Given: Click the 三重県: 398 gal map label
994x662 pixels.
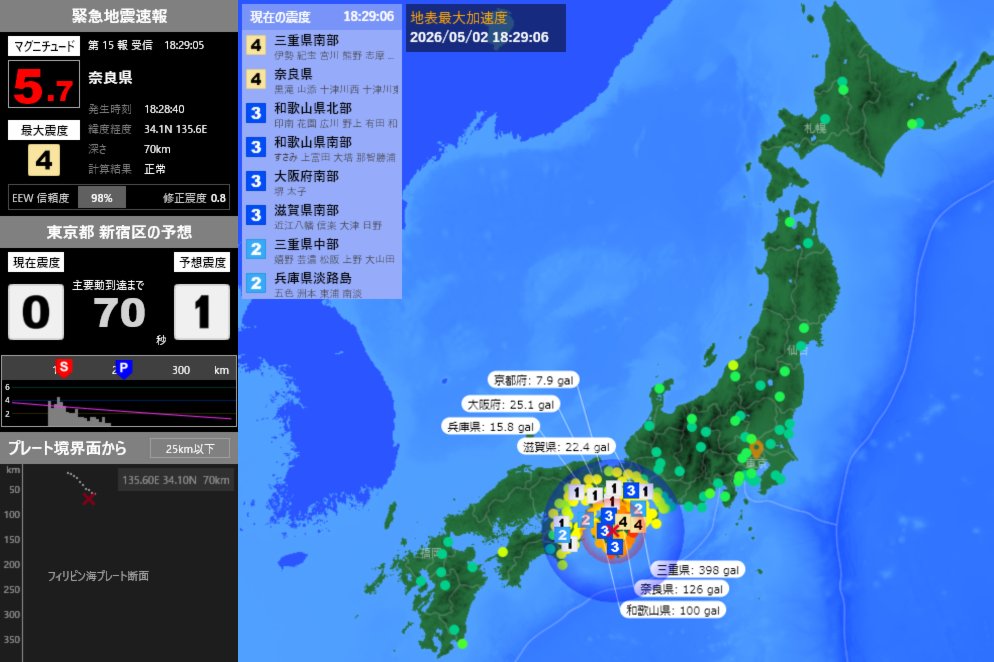Looking at the screenshot, I should tap(697, 570).
